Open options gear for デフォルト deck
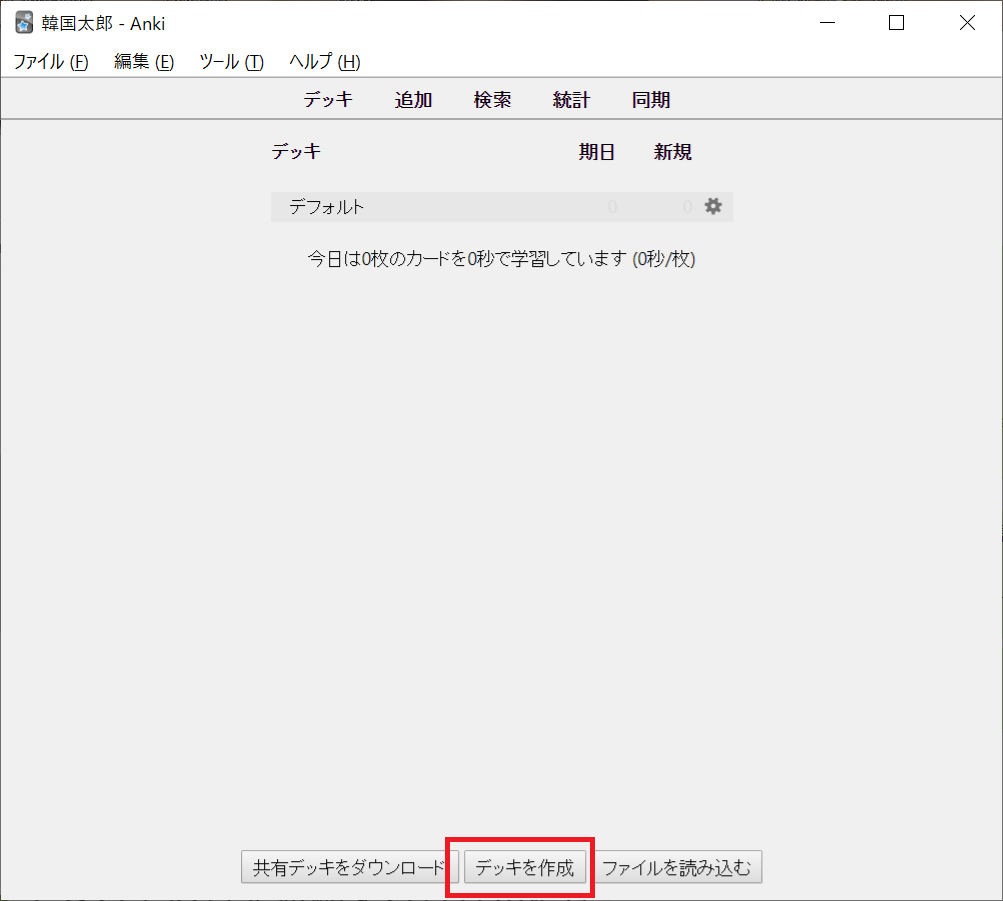 coord(713,207)
